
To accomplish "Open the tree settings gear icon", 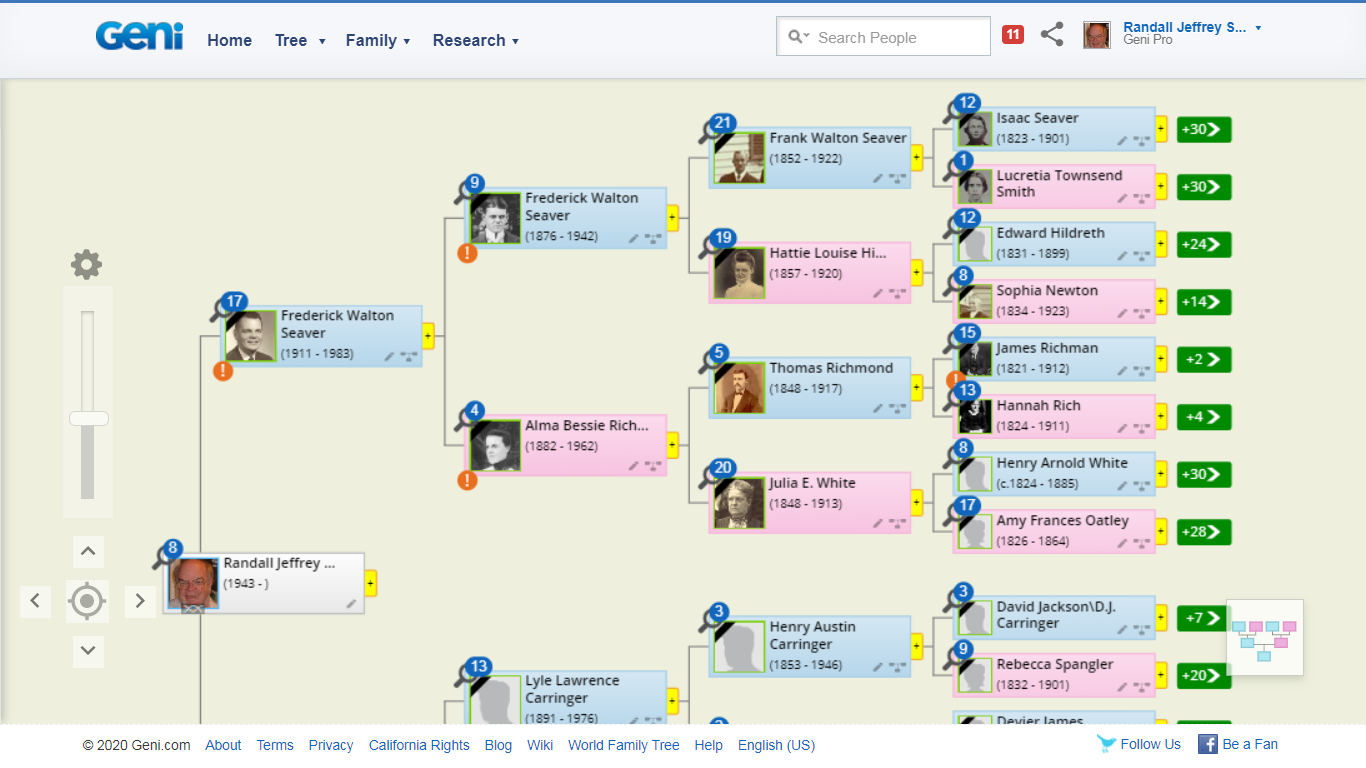I will point(86,264).
